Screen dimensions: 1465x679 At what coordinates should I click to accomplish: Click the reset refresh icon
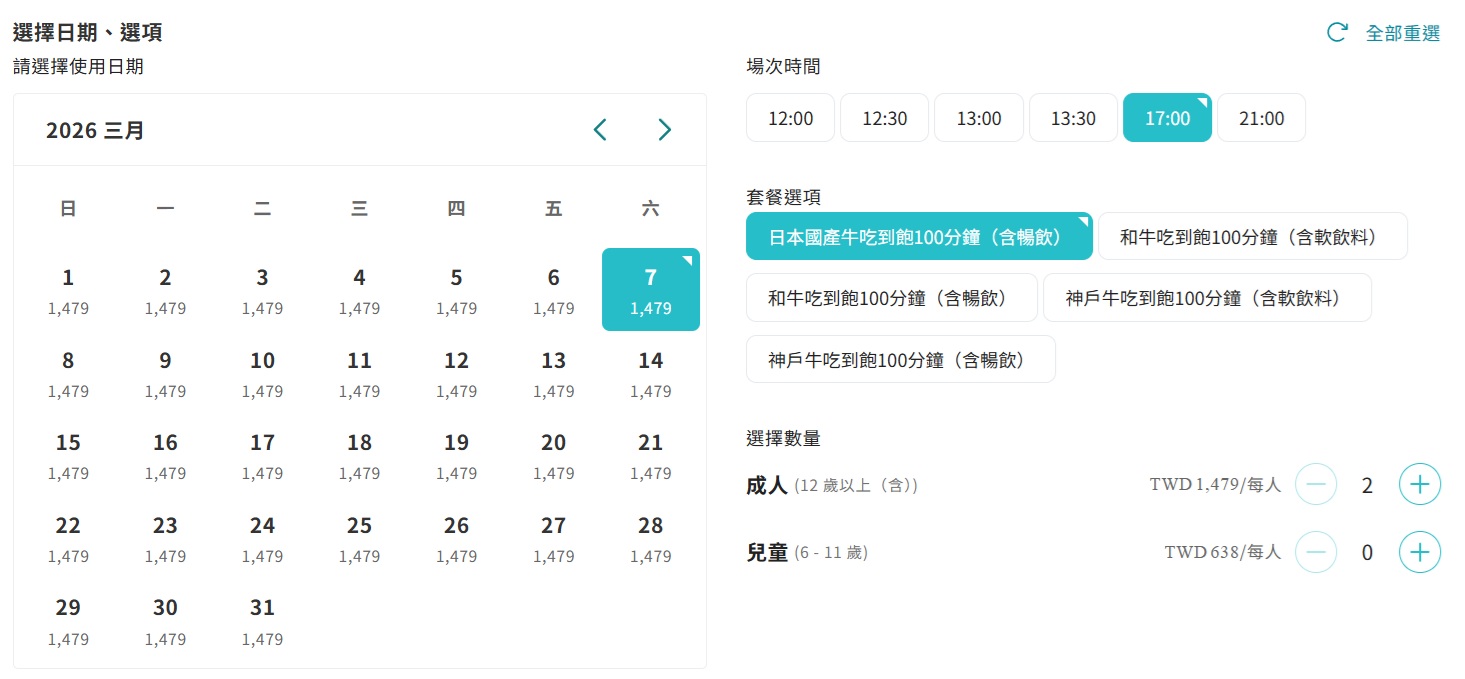tap(1336, 33)
